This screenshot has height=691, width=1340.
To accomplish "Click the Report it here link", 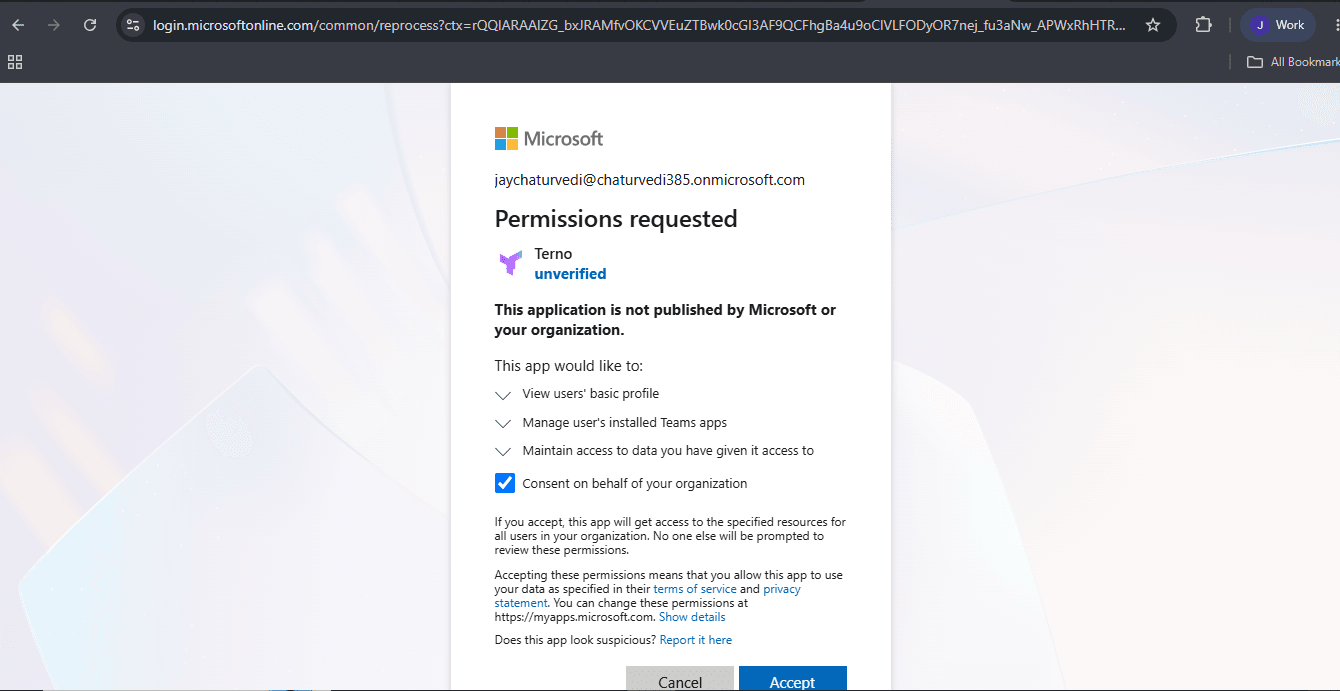I will click(x=696, y=640).
